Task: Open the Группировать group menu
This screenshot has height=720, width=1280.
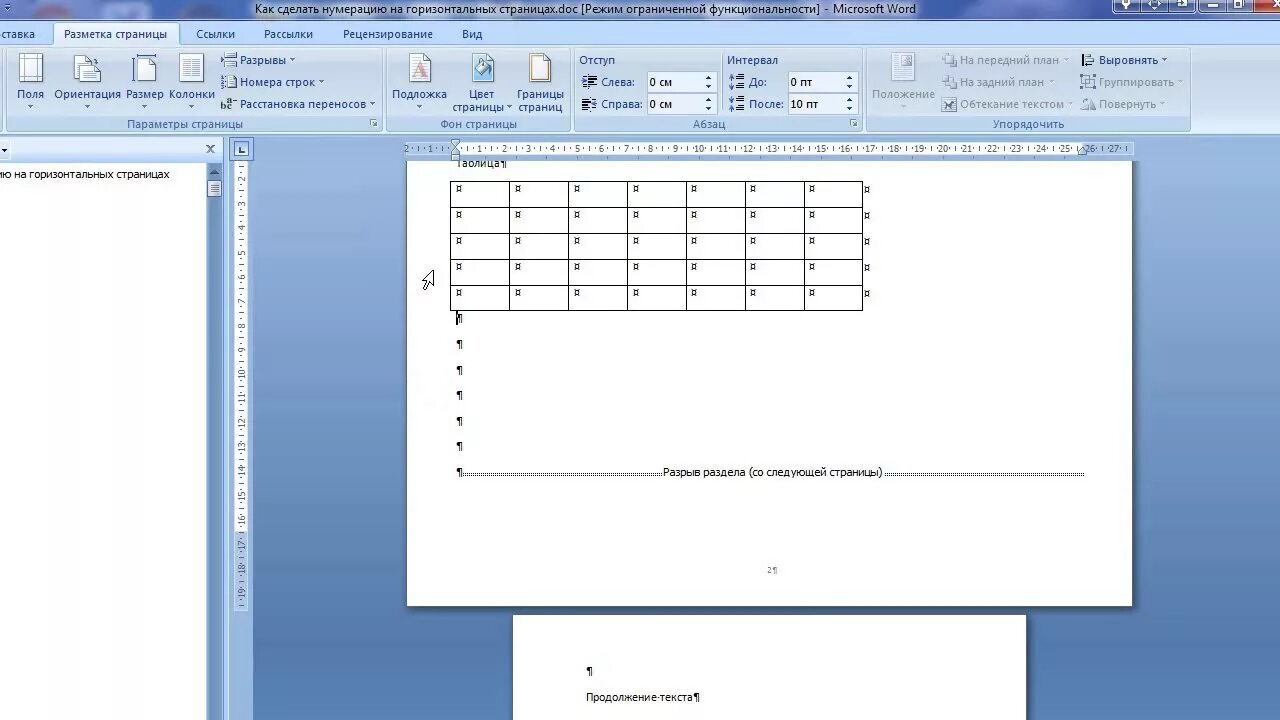Action: coord(1132,82)
